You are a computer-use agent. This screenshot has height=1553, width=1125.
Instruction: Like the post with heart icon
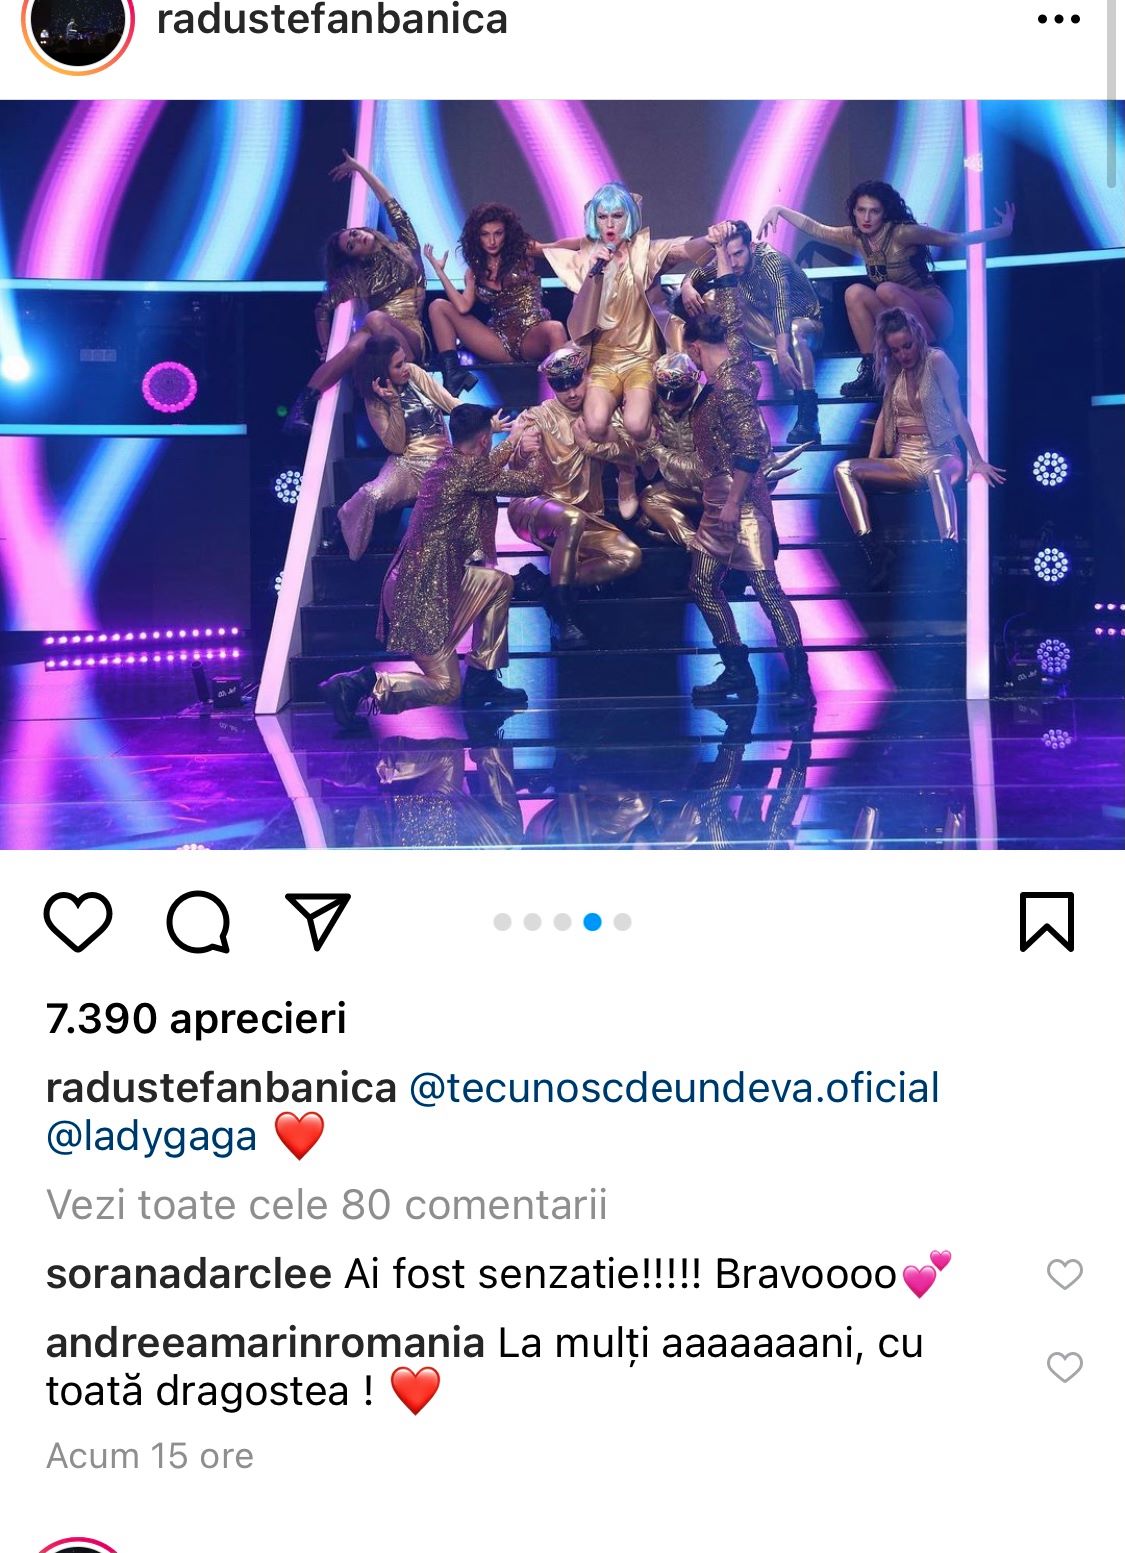pos(78,922)
